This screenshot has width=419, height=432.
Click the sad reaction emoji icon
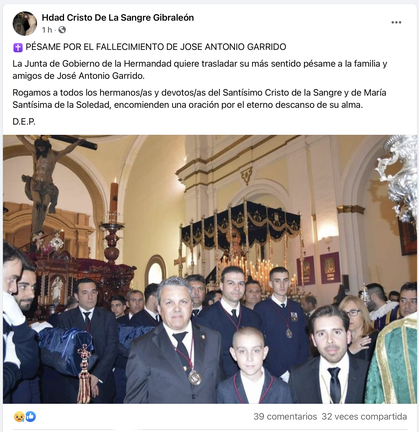coord(18,416)
